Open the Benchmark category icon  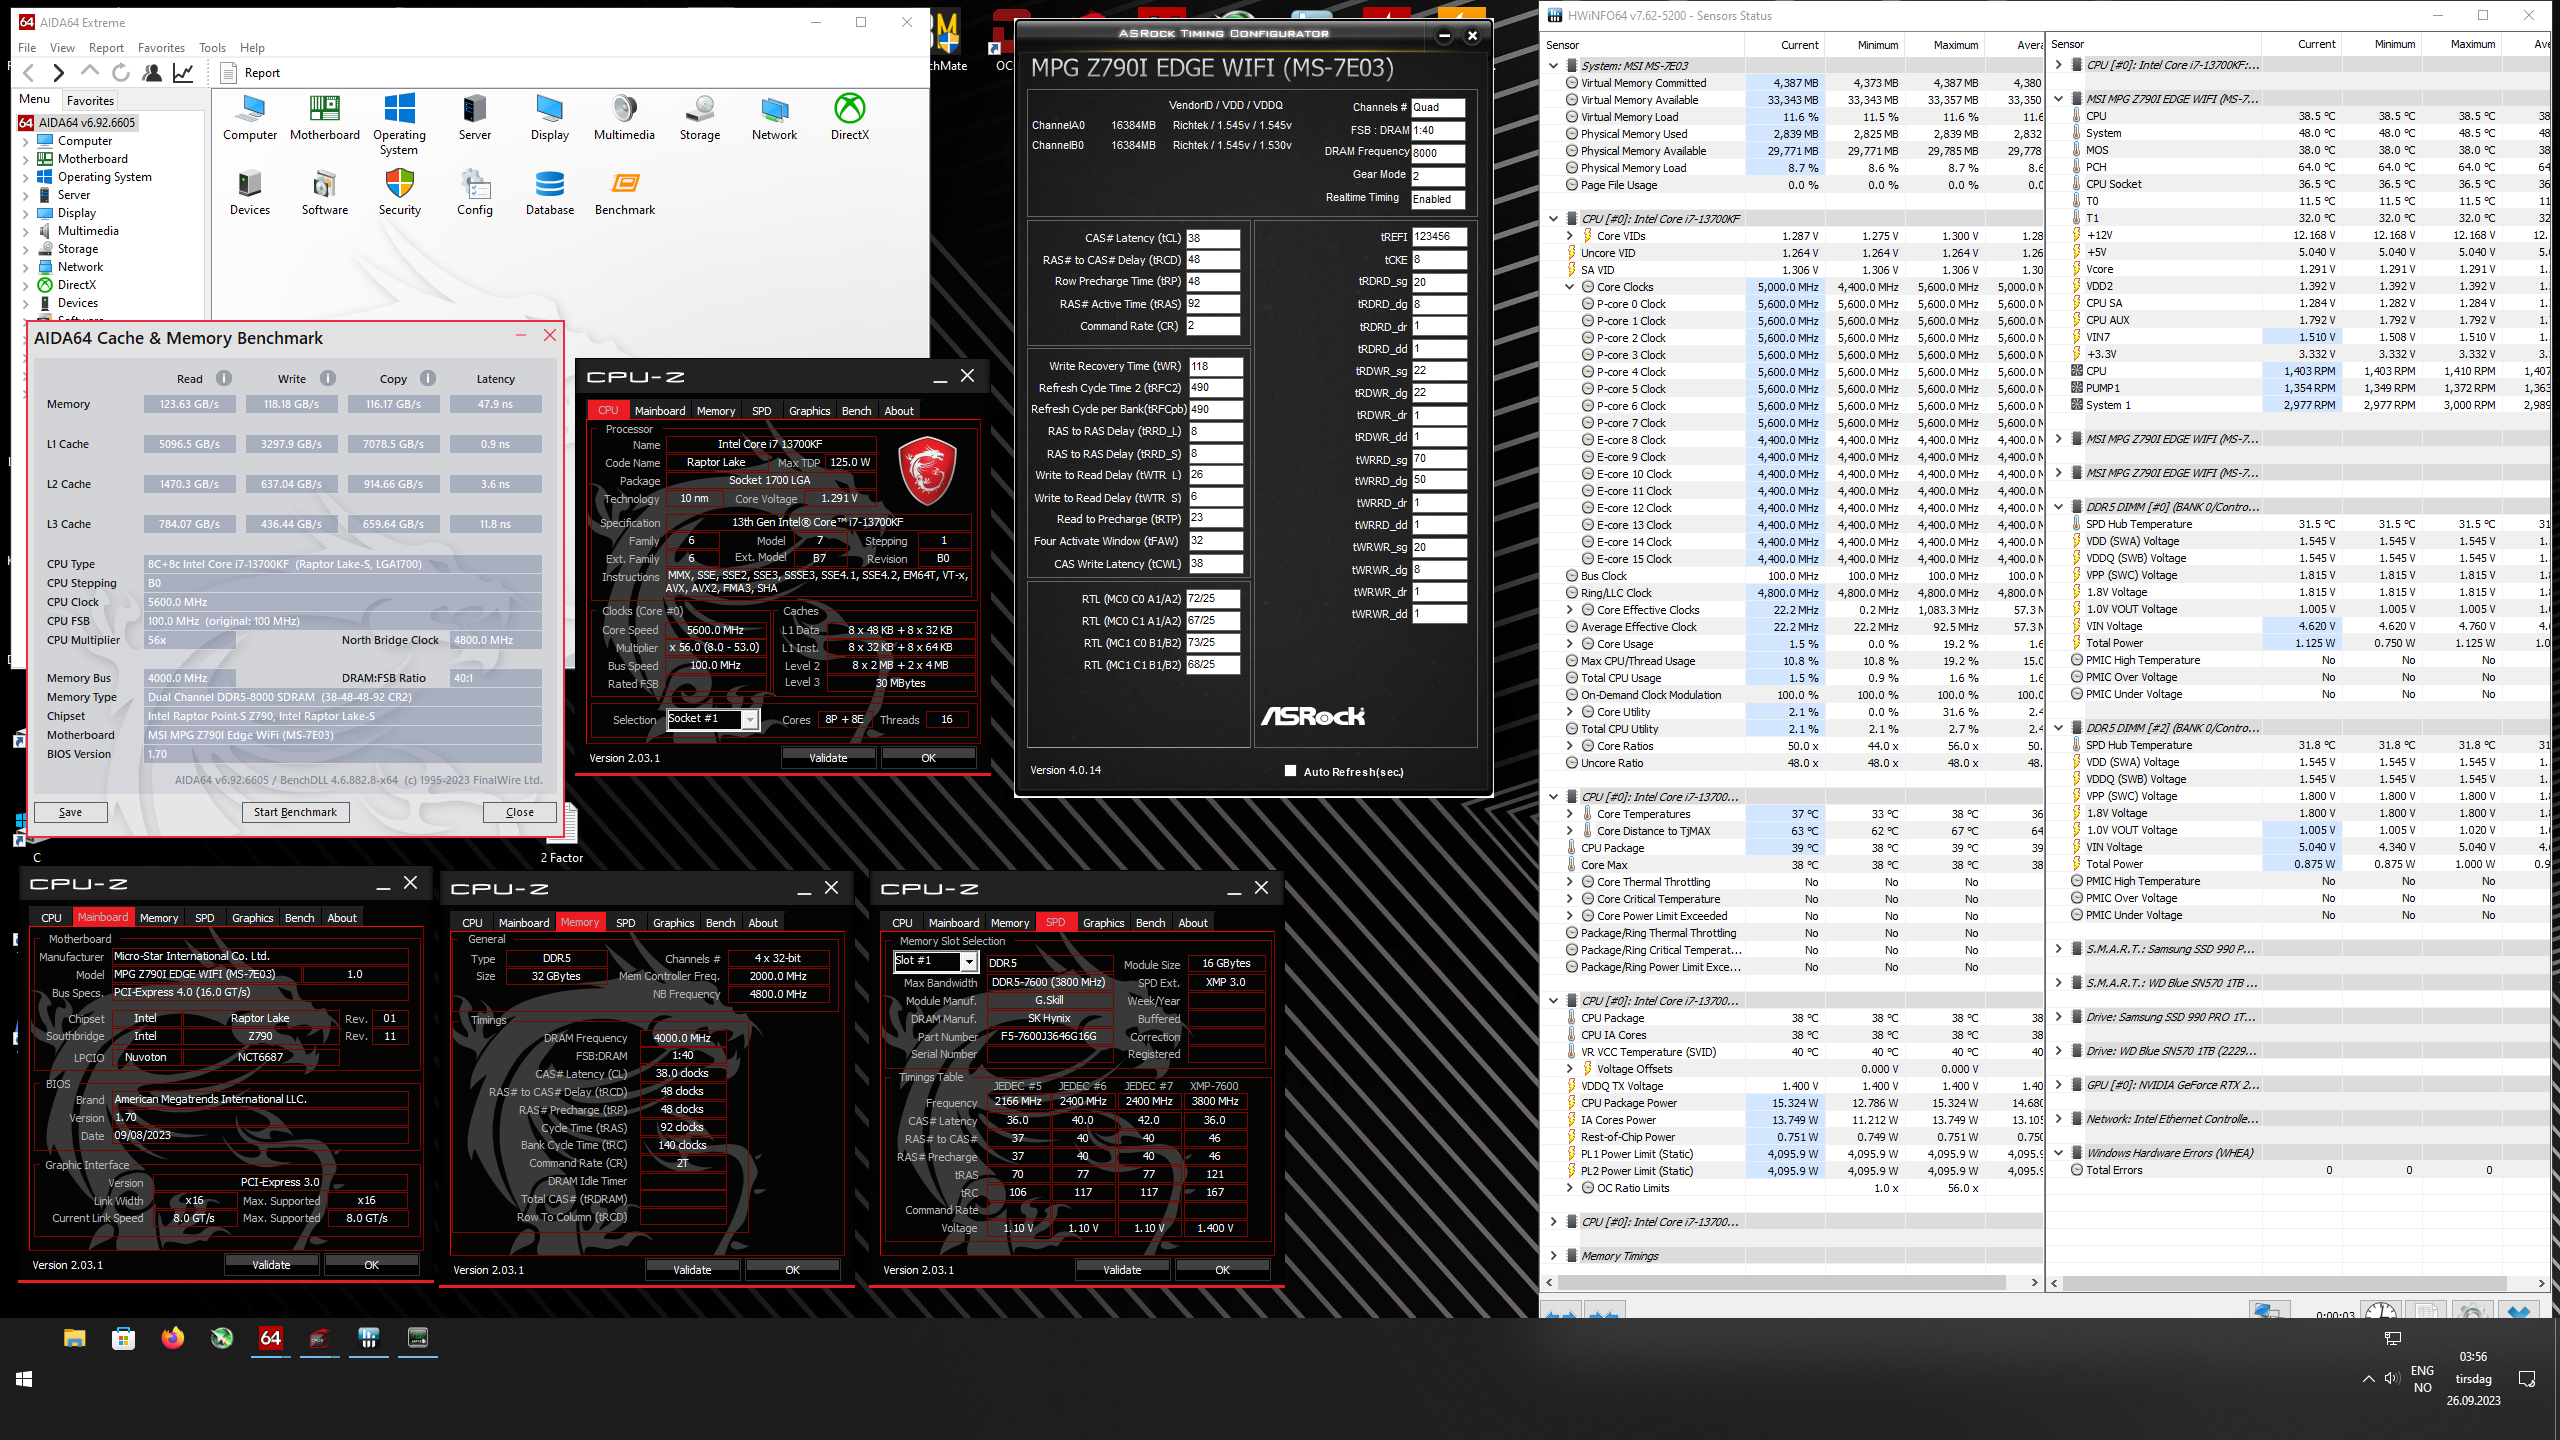[625, 192]
